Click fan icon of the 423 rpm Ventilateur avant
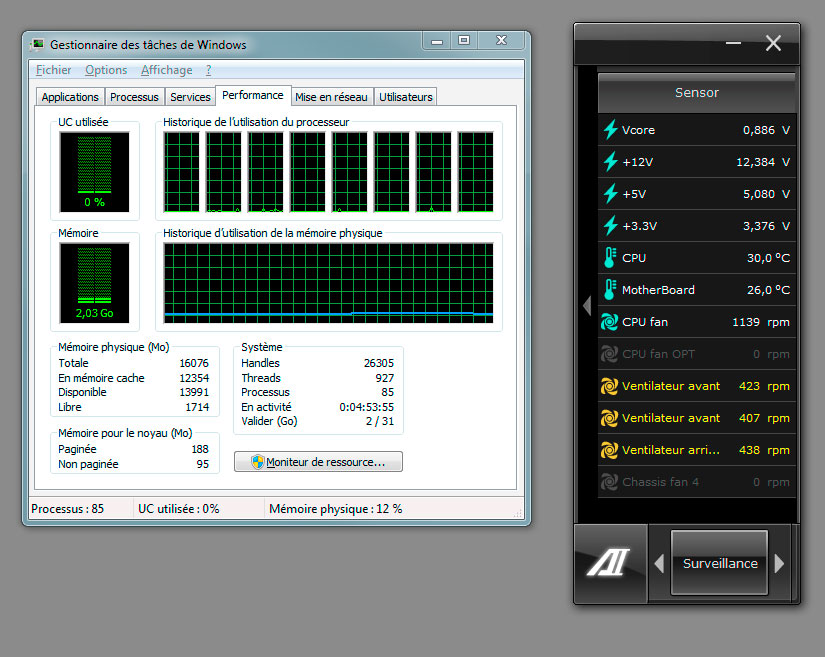 point(609,386)
